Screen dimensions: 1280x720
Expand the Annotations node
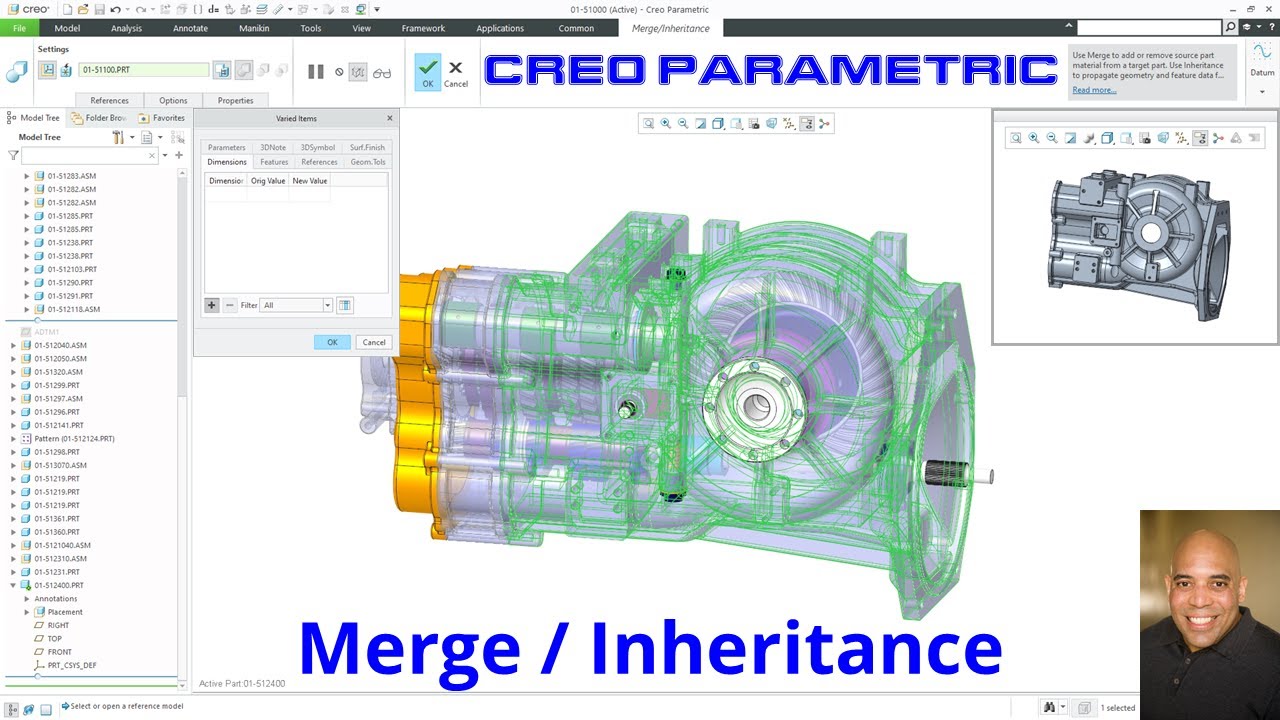pos(27,599)
